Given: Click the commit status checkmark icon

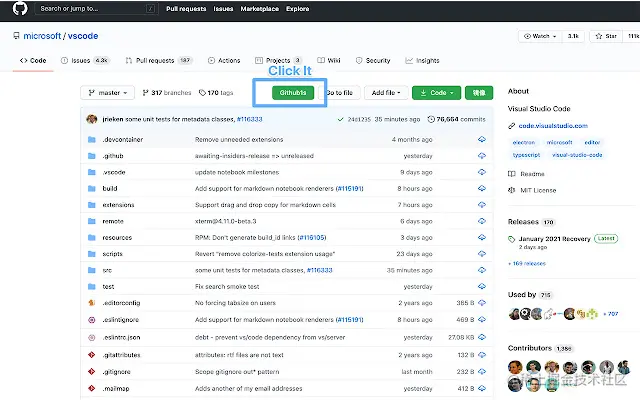Looking at the screenshot, I should (340, 119).
